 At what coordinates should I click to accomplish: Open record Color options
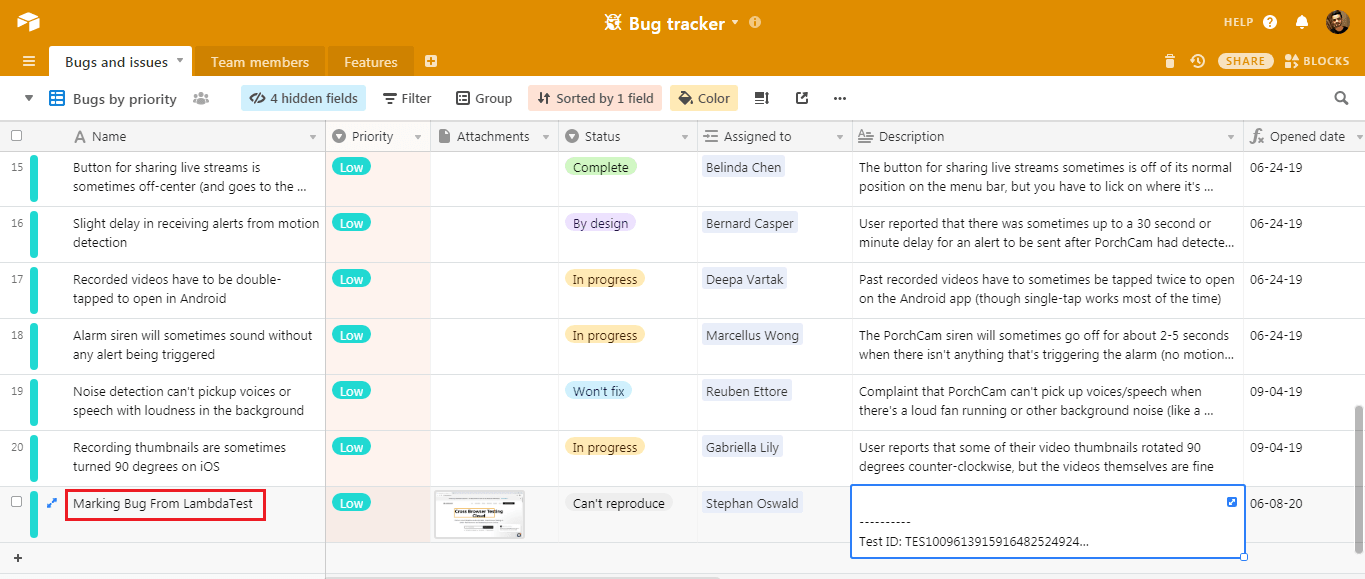click(x=703, y=97)
